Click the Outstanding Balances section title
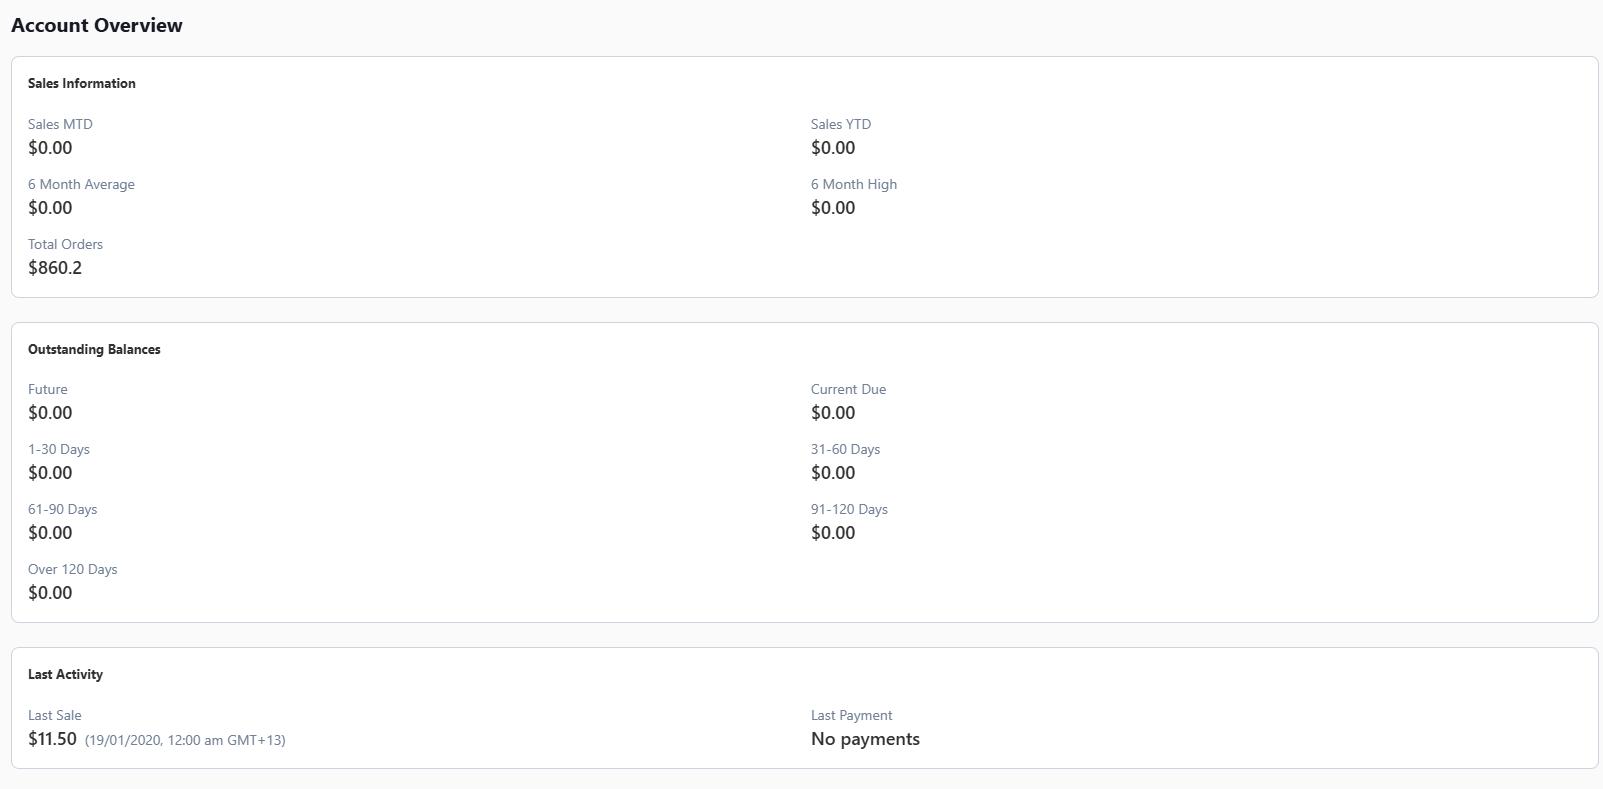The height and width of the screenshot is (789, 1603). 94,350
